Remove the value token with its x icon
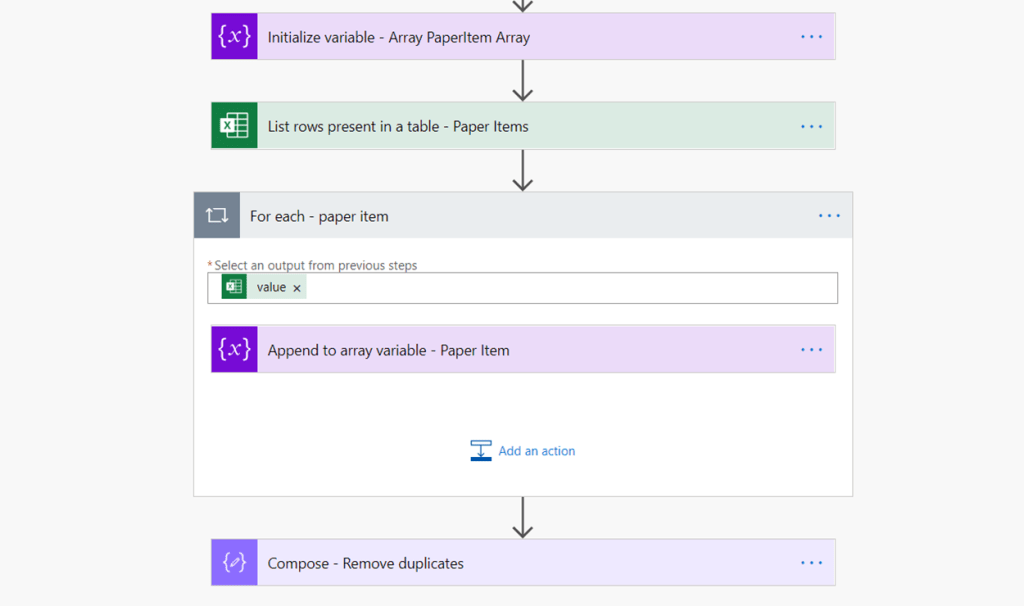The height and width of the screenshot is (606, 1024). click(x=297, y=287)
